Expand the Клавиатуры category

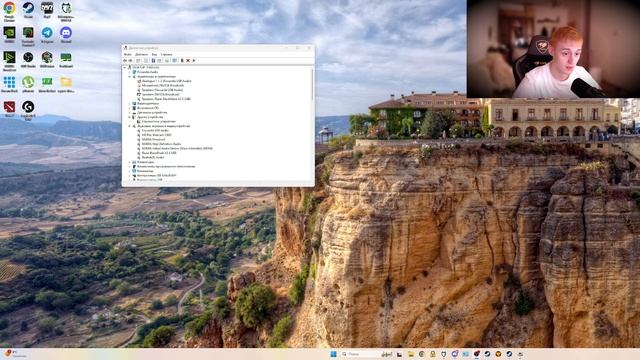[130, 162]
